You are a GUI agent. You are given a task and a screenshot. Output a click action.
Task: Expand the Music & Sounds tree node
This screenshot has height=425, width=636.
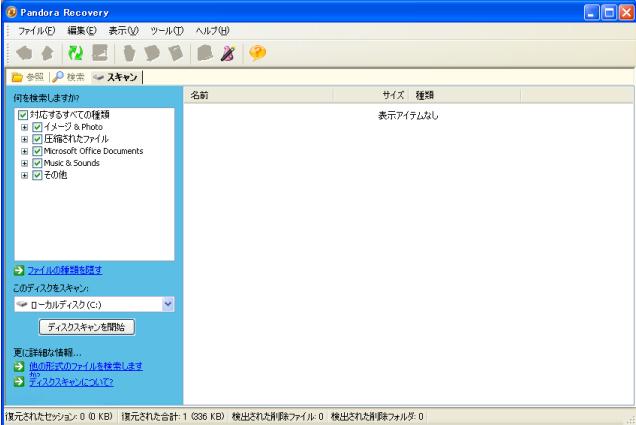pyautogui.click(x=24, y=163)
